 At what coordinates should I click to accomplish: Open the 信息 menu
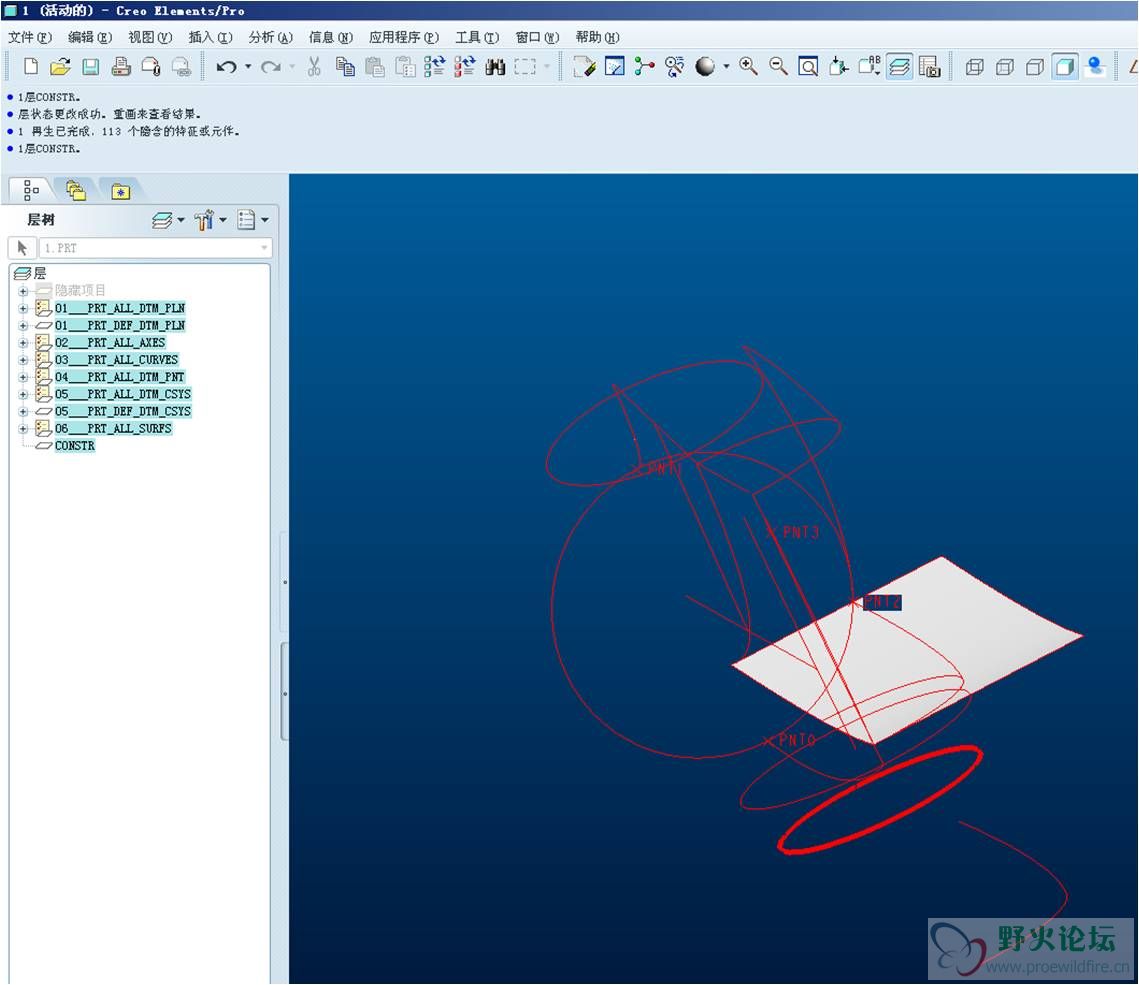331,37
